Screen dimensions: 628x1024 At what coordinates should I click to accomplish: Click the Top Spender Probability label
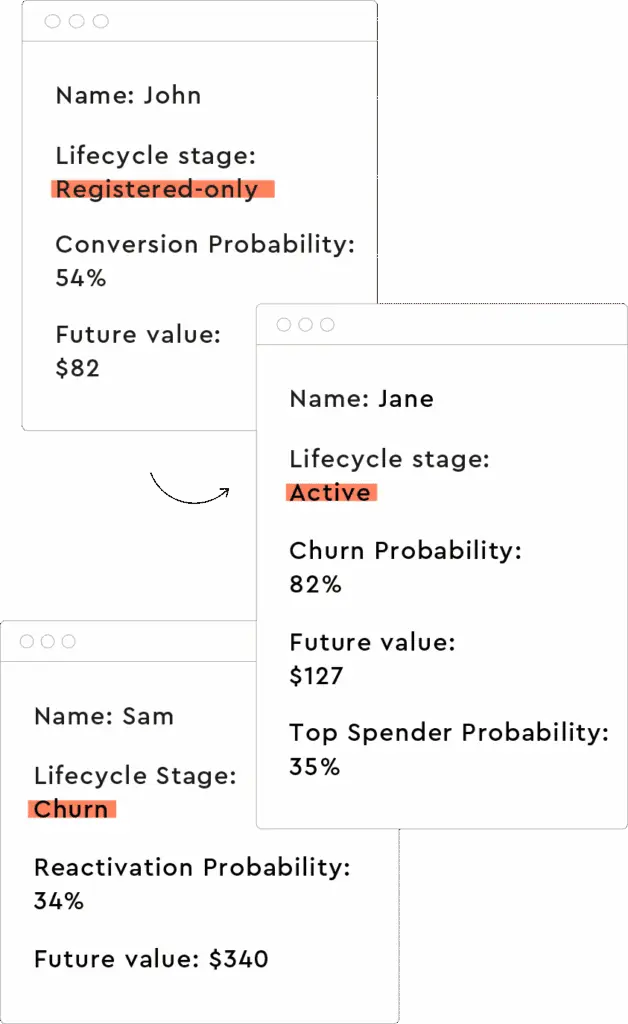click(449, 733)
